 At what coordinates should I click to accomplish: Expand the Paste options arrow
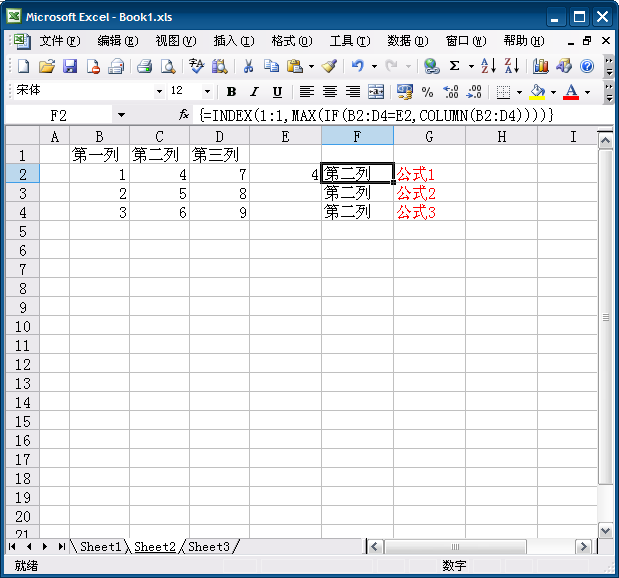pos(311,66)
